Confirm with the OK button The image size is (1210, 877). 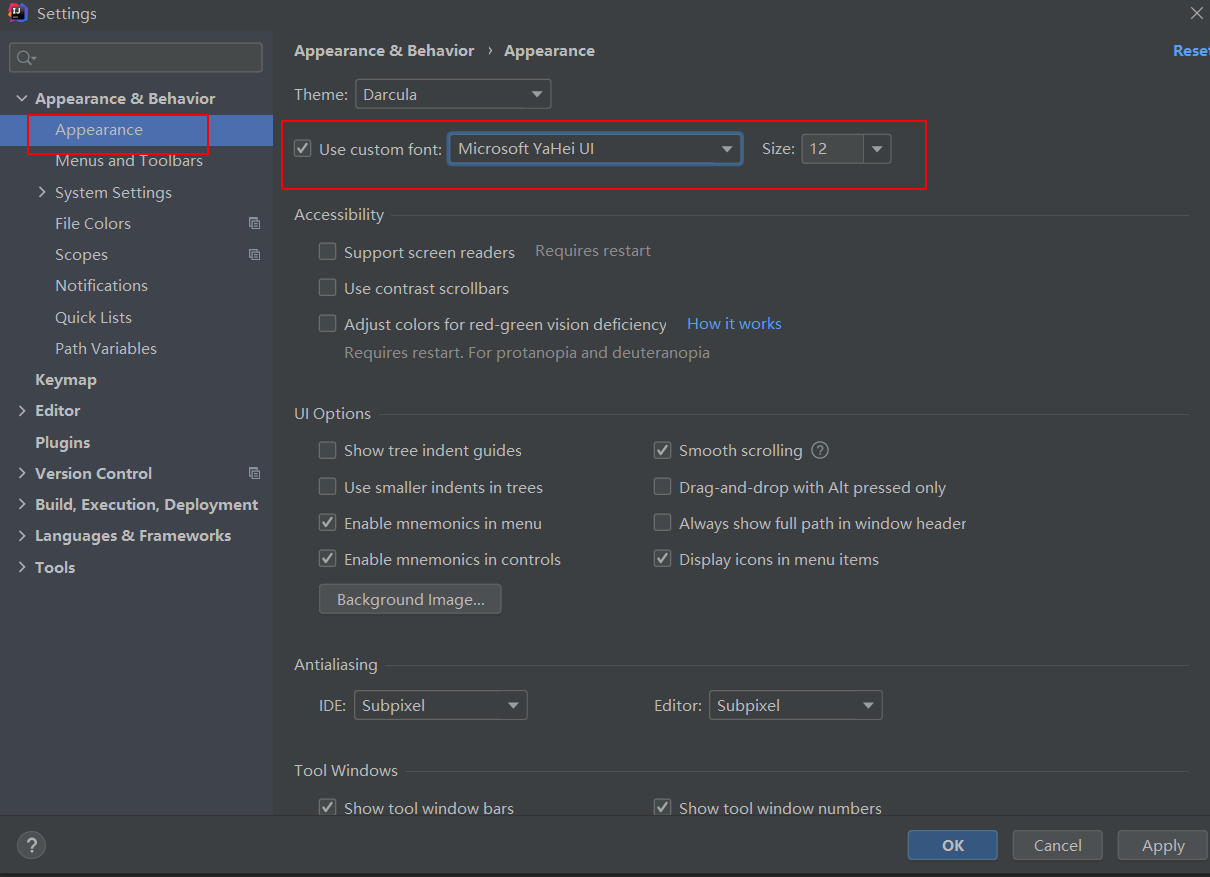click(x=953, y=845)
